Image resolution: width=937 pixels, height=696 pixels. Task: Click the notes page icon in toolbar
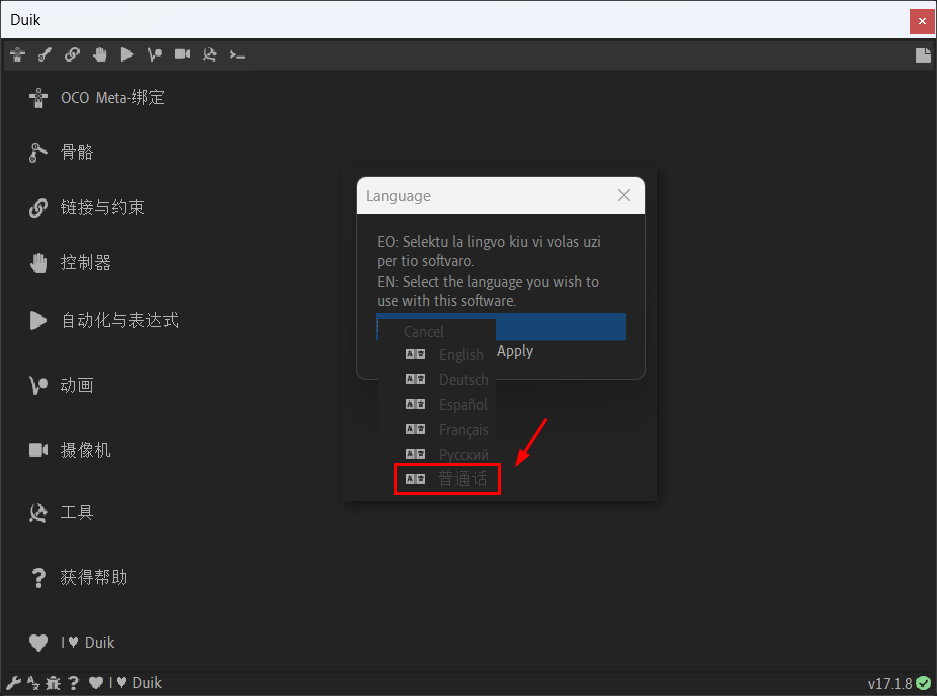923,55
